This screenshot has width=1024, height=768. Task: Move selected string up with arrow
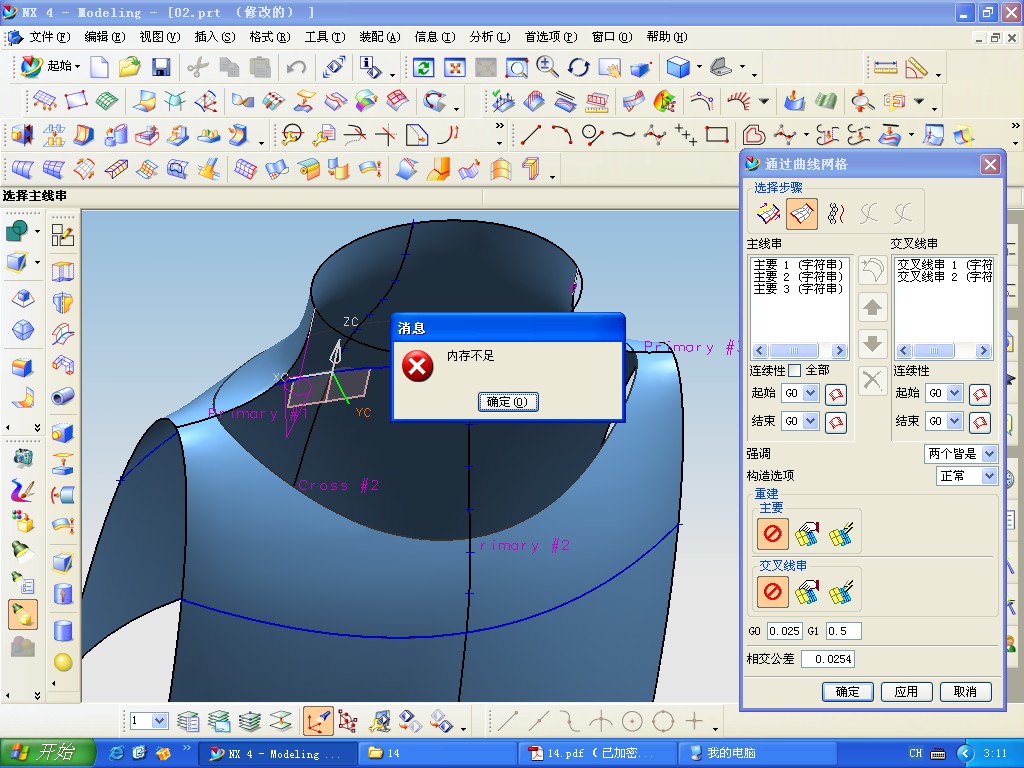point(872,307)
